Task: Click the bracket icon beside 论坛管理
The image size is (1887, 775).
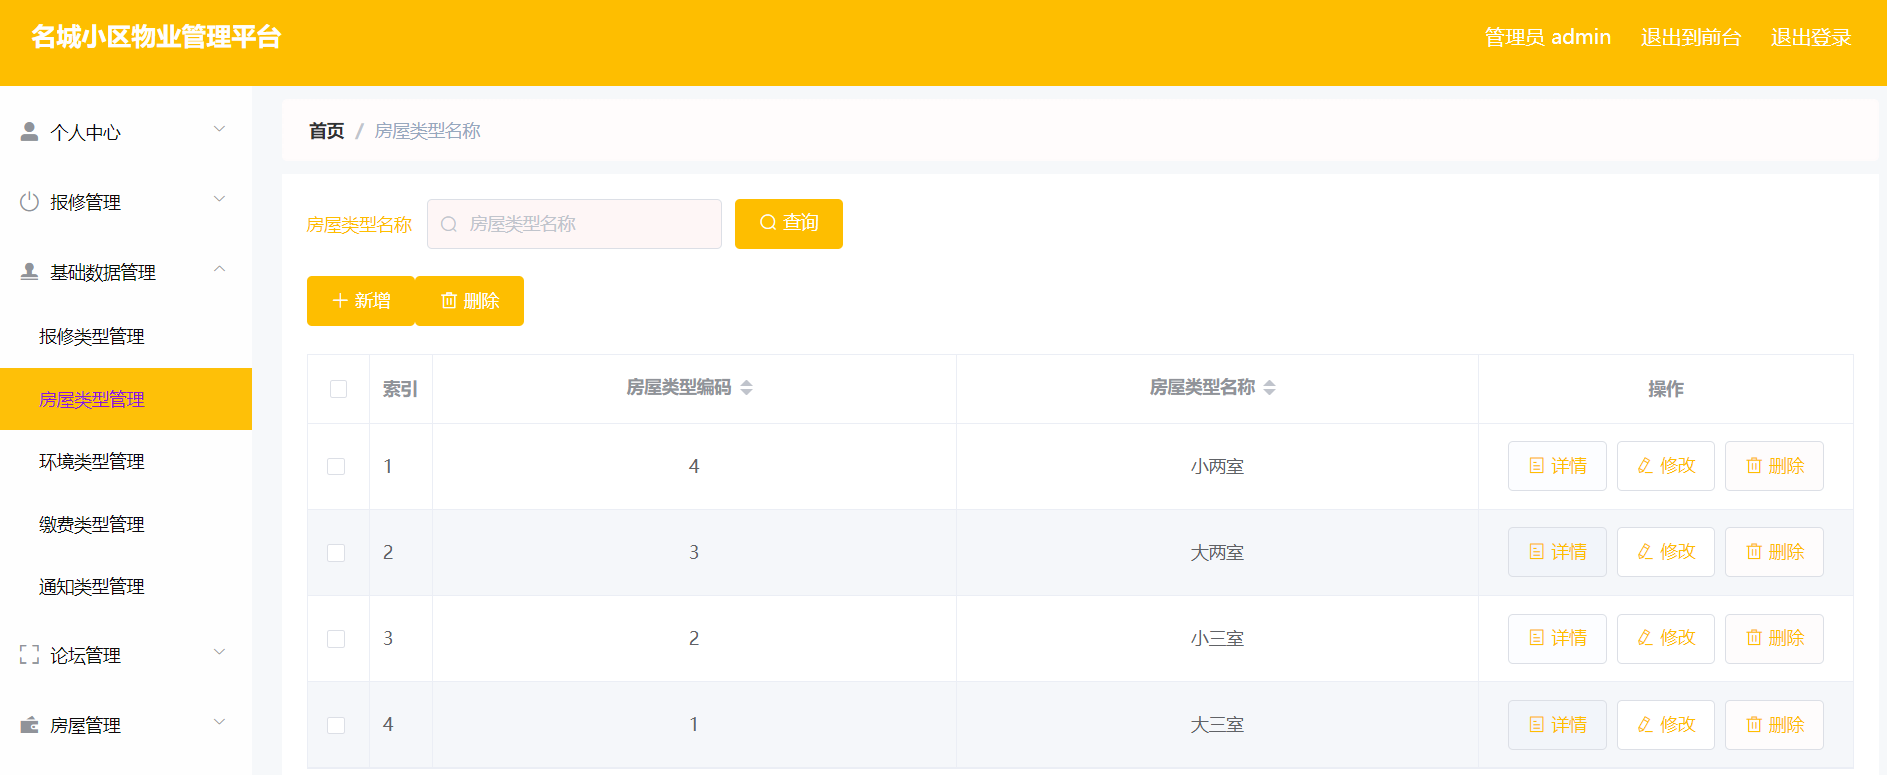Action: (29, 655)
